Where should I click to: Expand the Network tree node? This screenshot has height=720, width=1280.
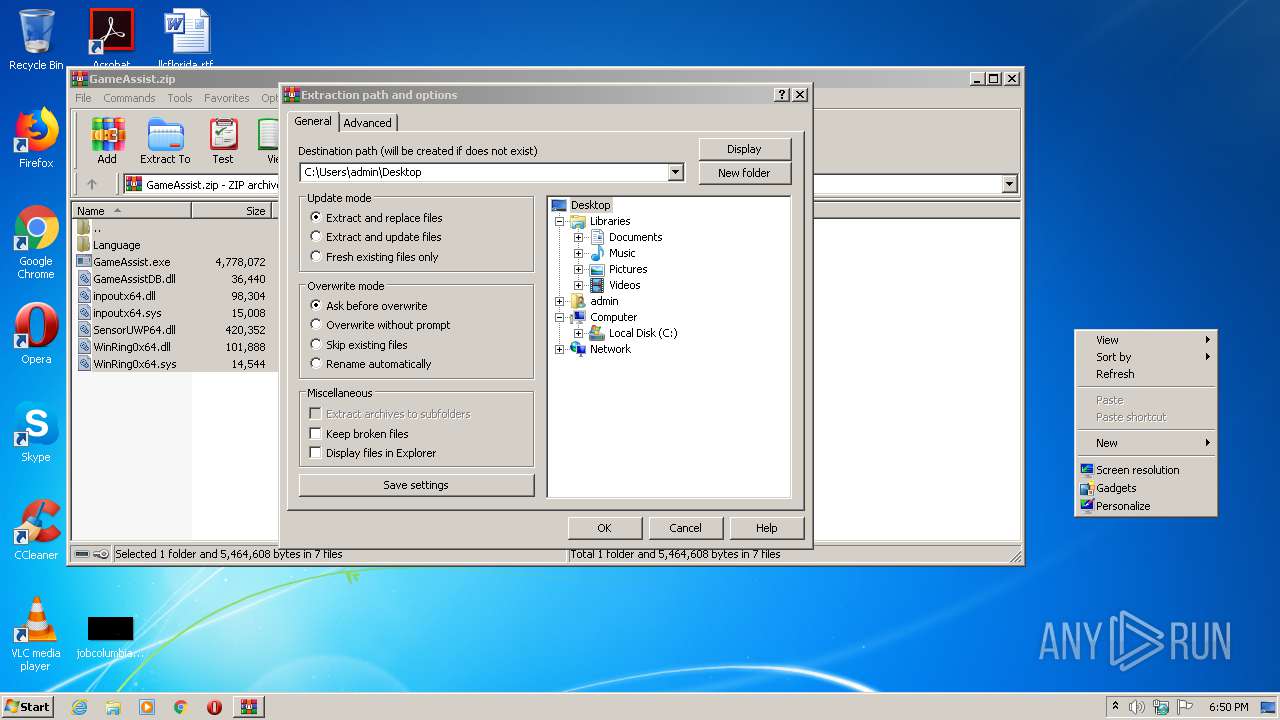pos(560,349)
